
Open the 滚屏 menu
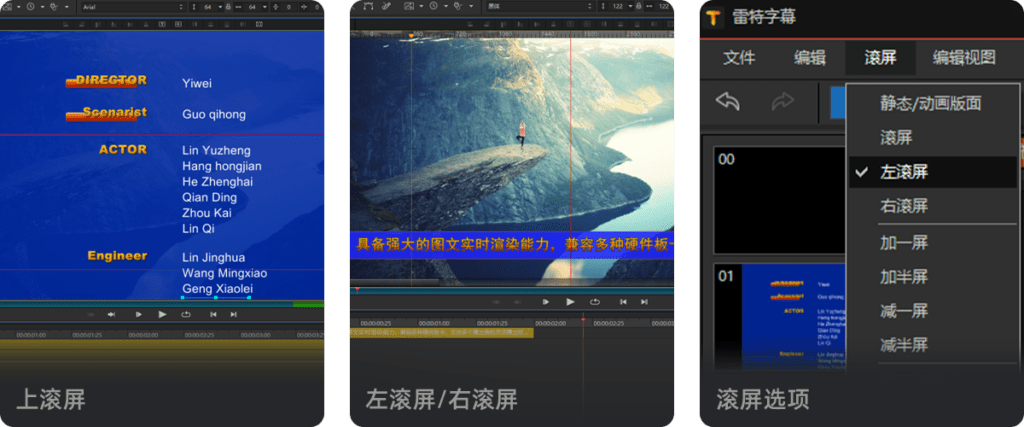pos(880,57)
